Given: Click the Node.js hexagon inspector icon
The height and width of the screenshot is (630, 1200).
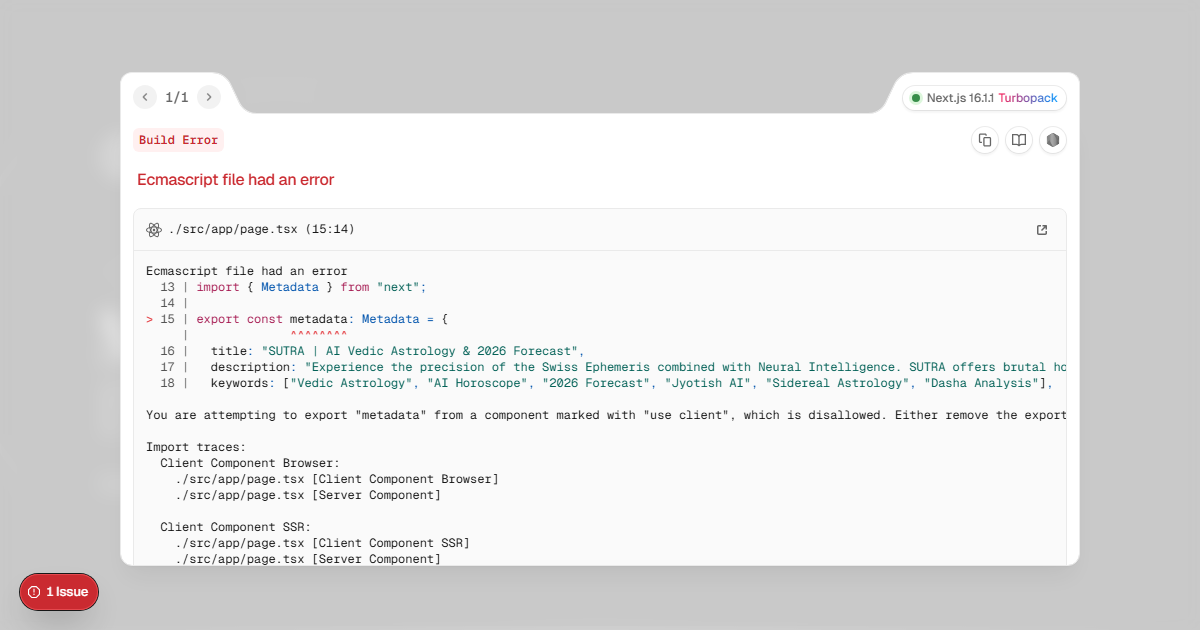Looking at the screenshot, I should [1053, 140].
